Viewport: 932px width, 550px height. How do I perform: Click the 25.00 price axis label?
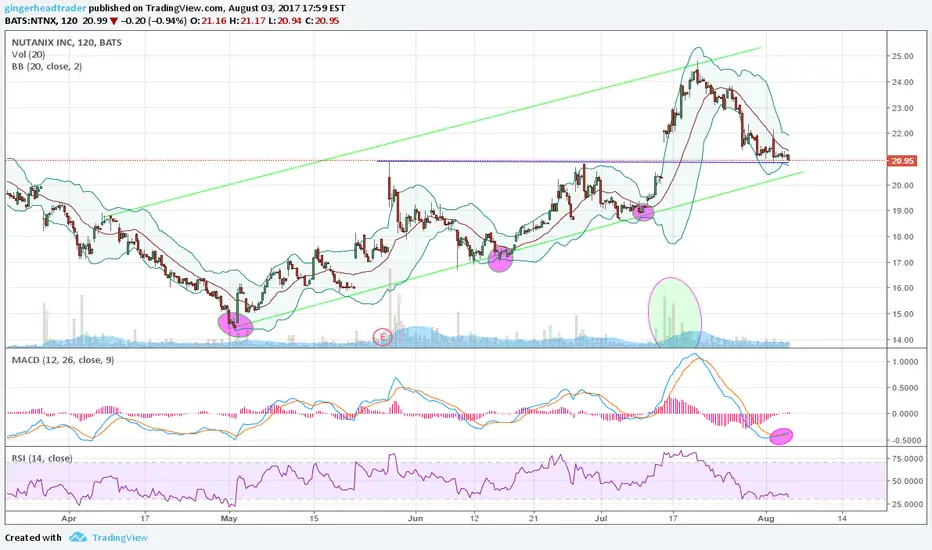(x=902, y=56)
